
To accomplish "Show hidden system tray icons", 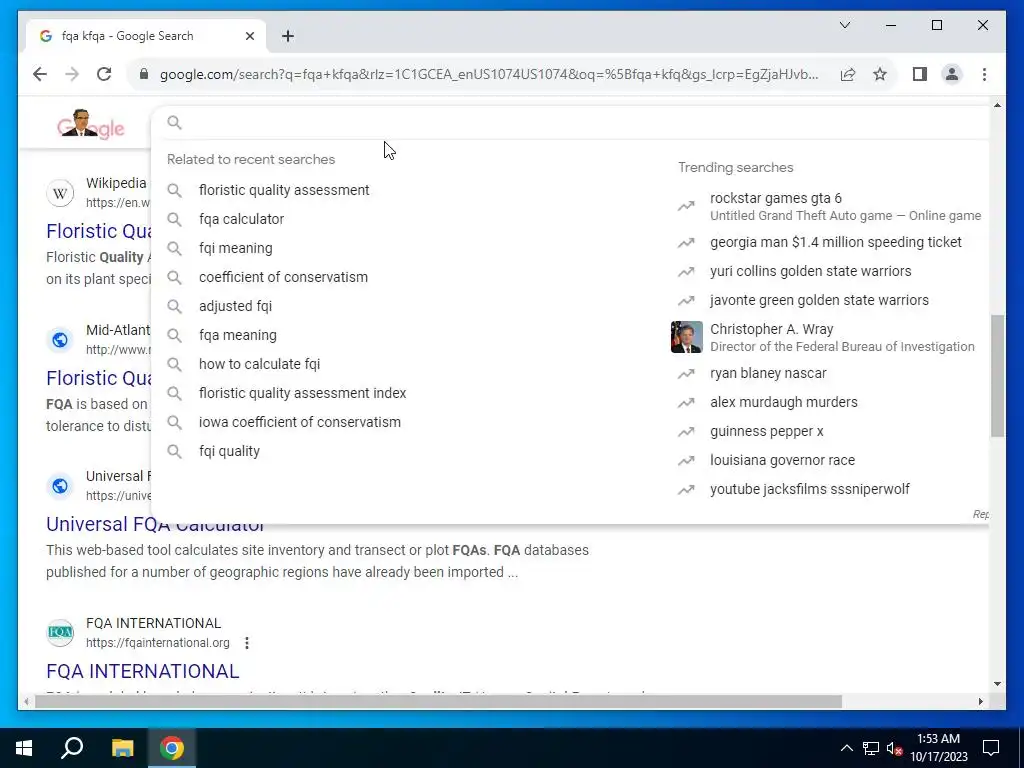I will coord(846,748).
